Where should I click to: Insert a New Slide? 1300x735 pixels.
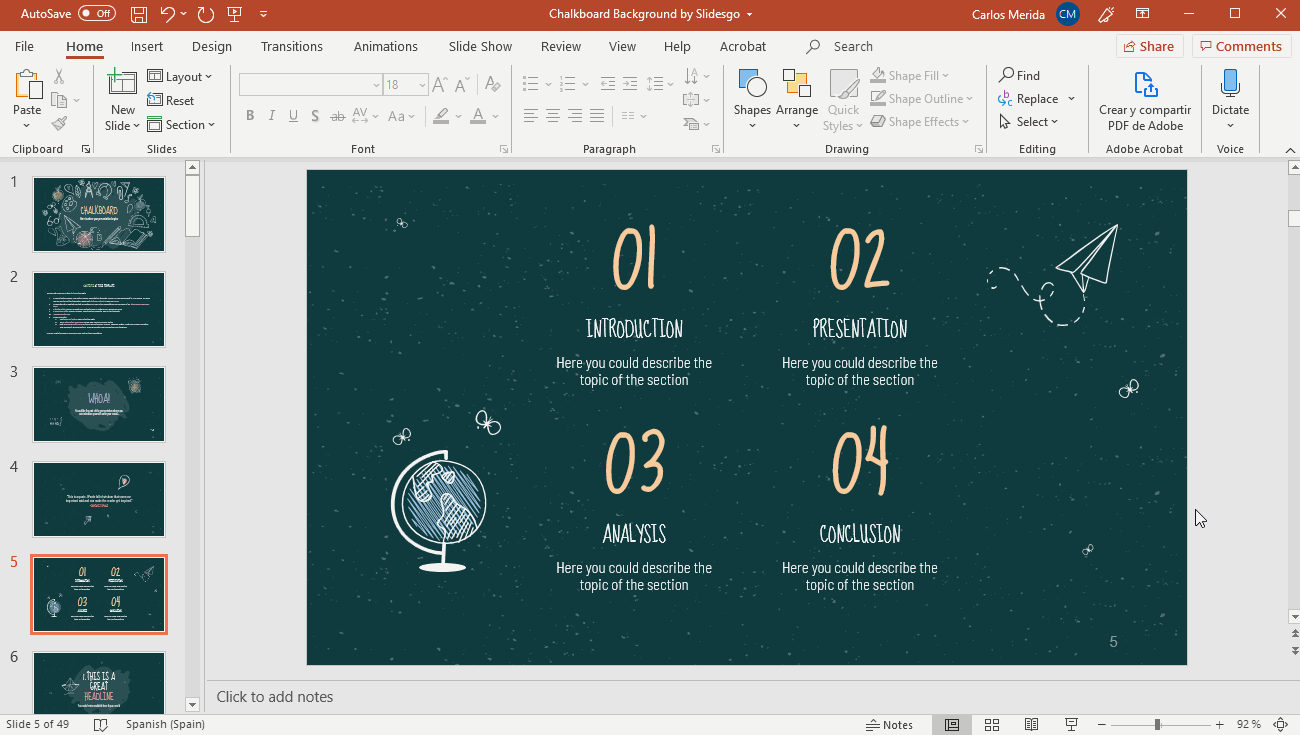[122, 100]
